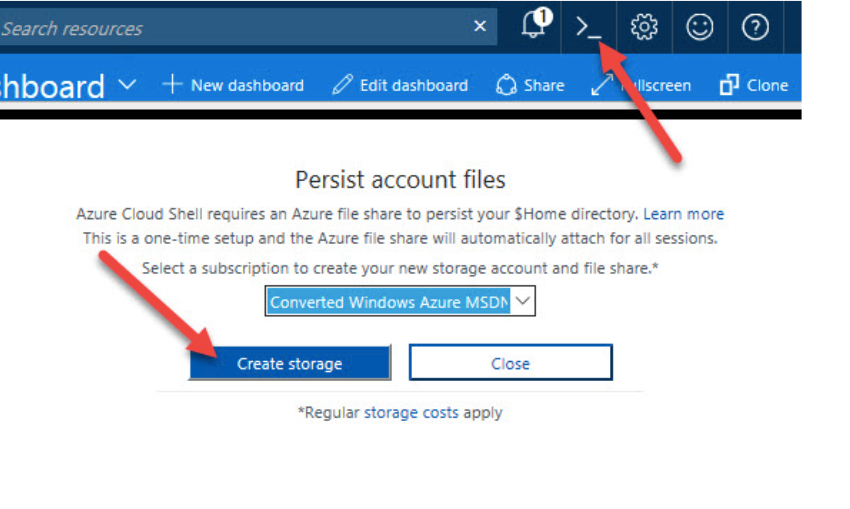Viewport: 850px width, 509px height.
Task: Select Converted Windows Azure MSDN subscription field
Action: 400,301
